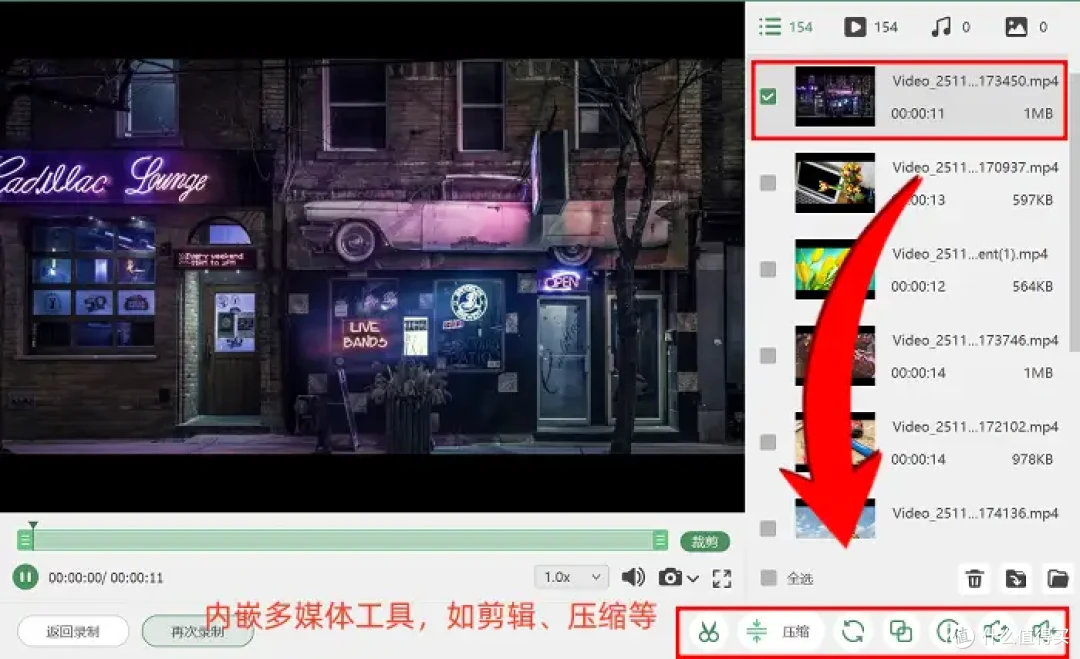Screen dimensions: 1080x659
Task: Click the 再次录制 record again button
Action: point(198,631)
